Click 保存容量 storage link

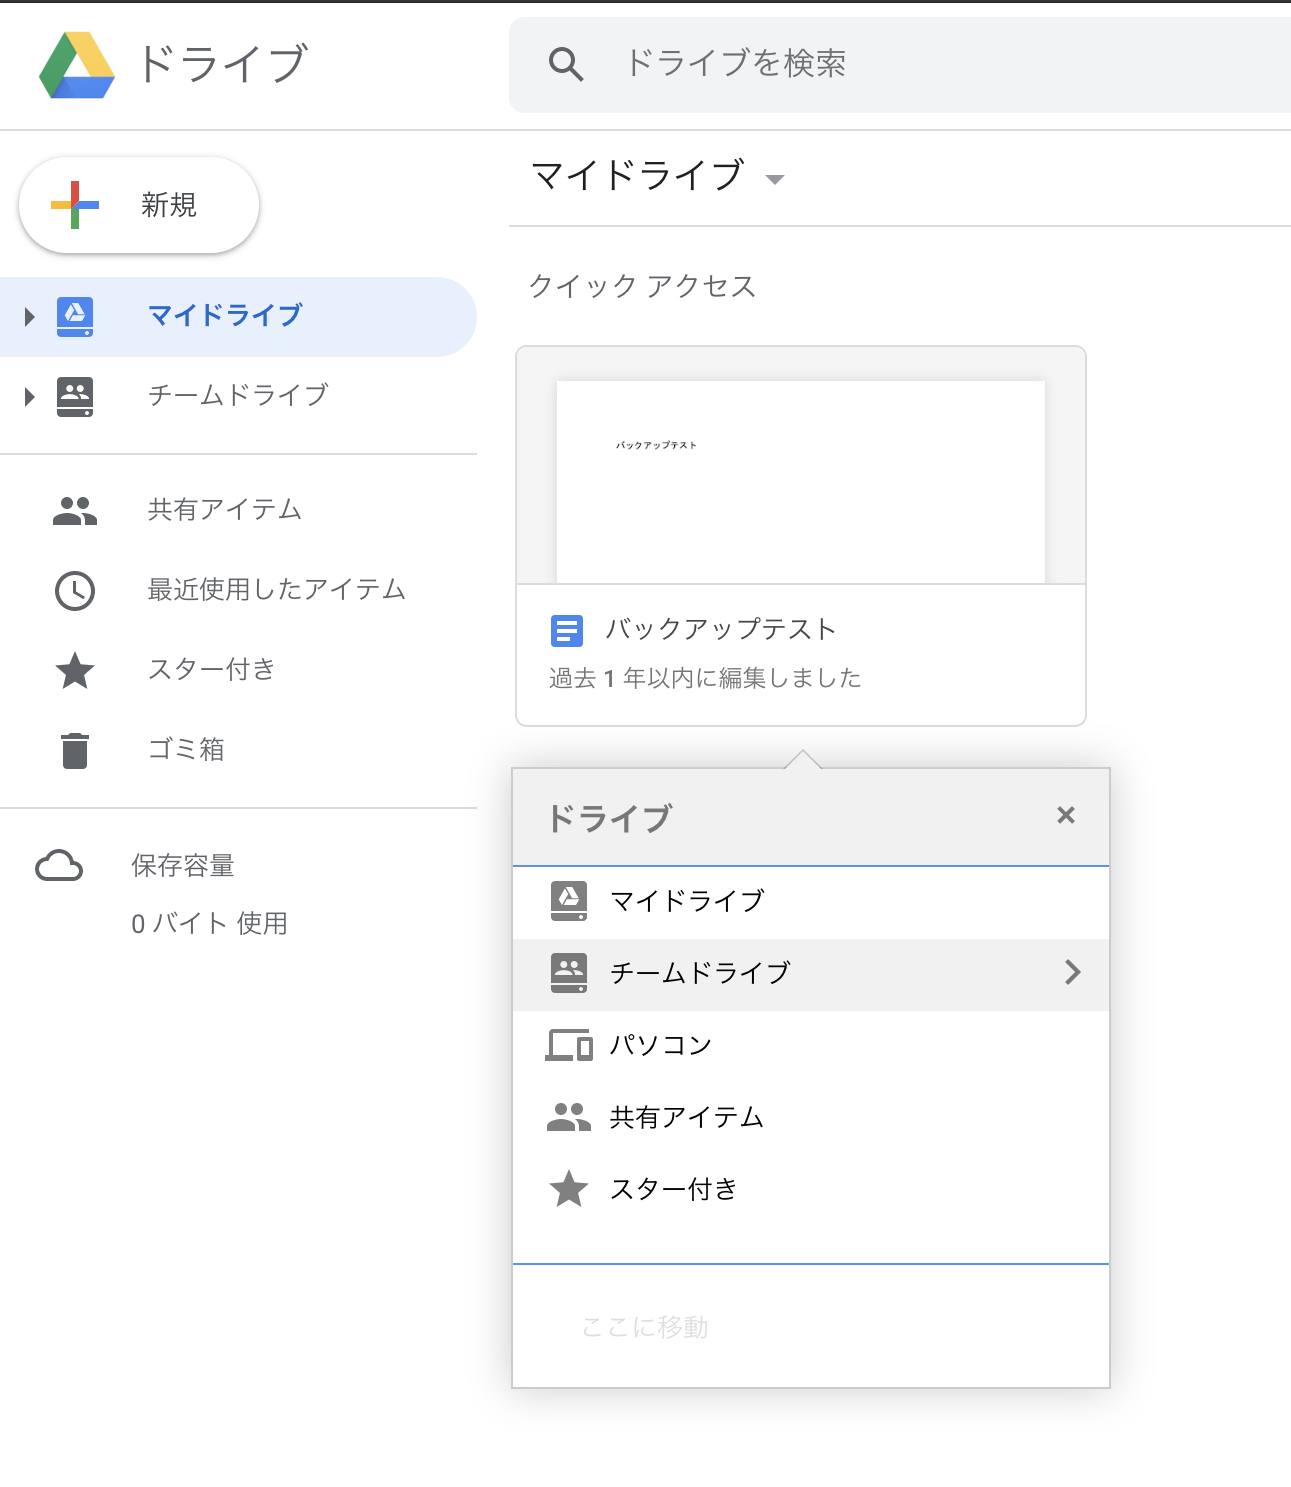[183, 866]
